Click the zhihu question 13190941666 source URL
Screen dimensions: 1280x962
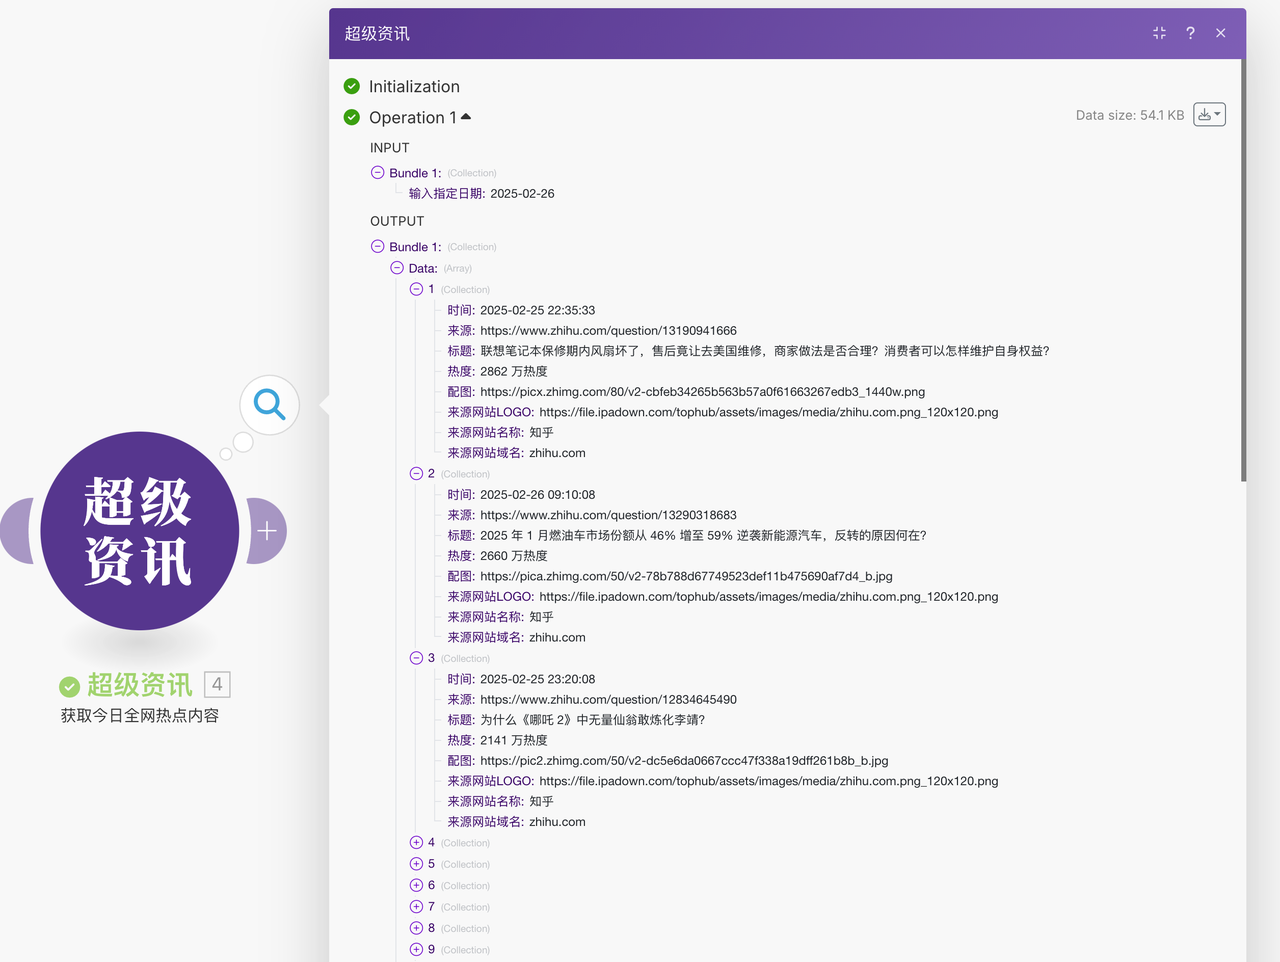pos(608,331)
